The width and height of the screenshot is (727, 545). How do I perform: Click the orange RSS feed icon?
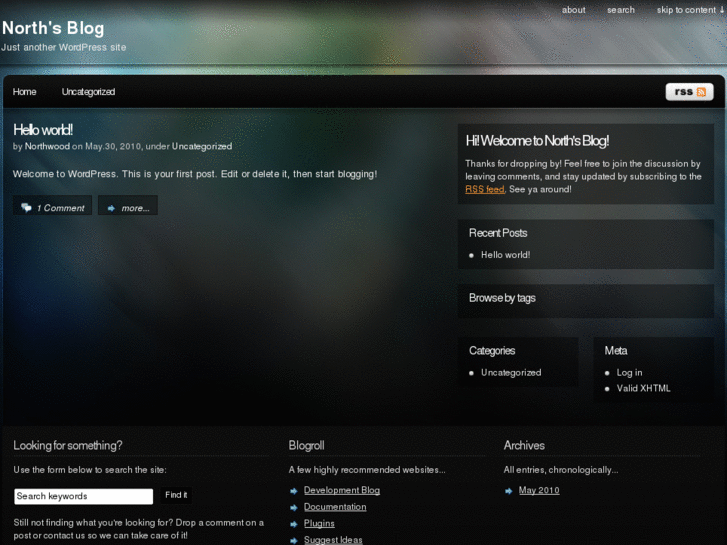point(701,92)
